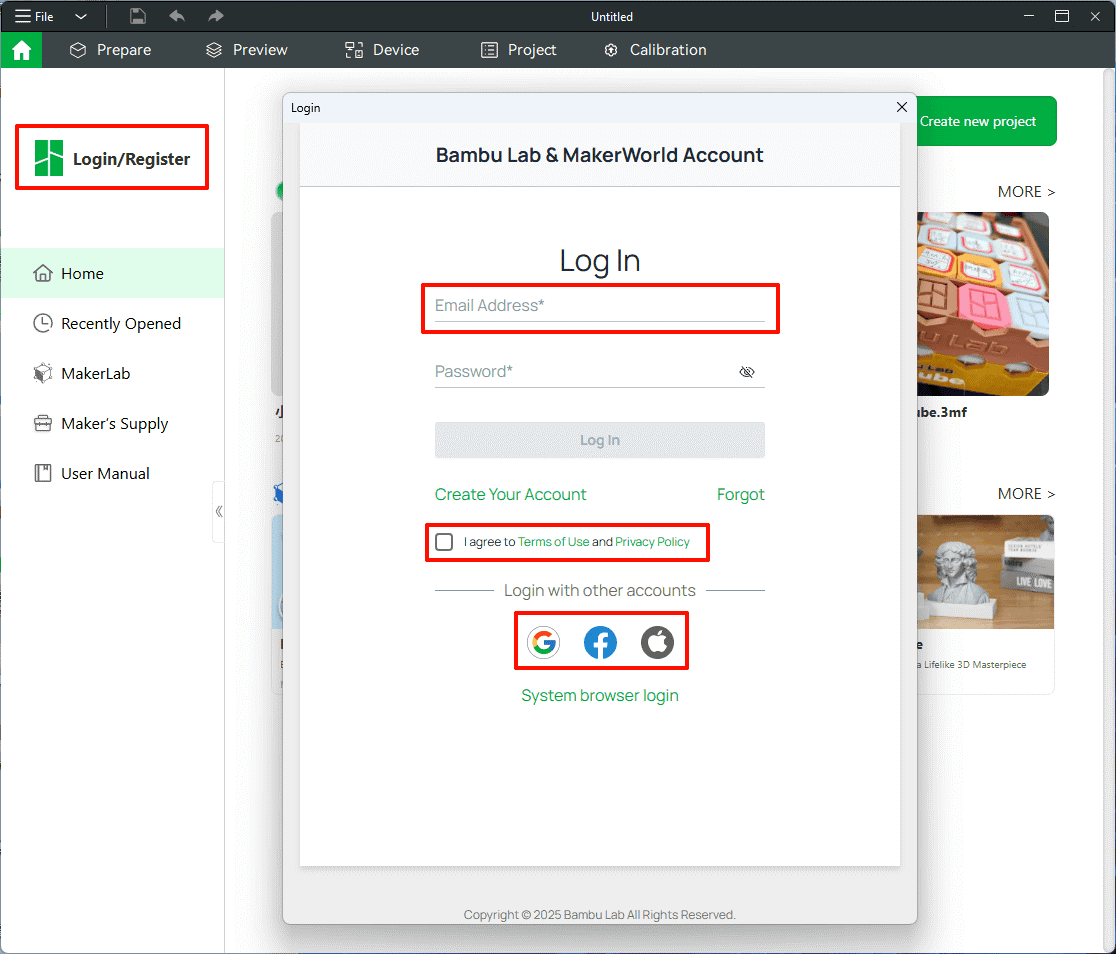Click the Create Your Account link
Screen dimensions: 1116x954
pos(510,495)
